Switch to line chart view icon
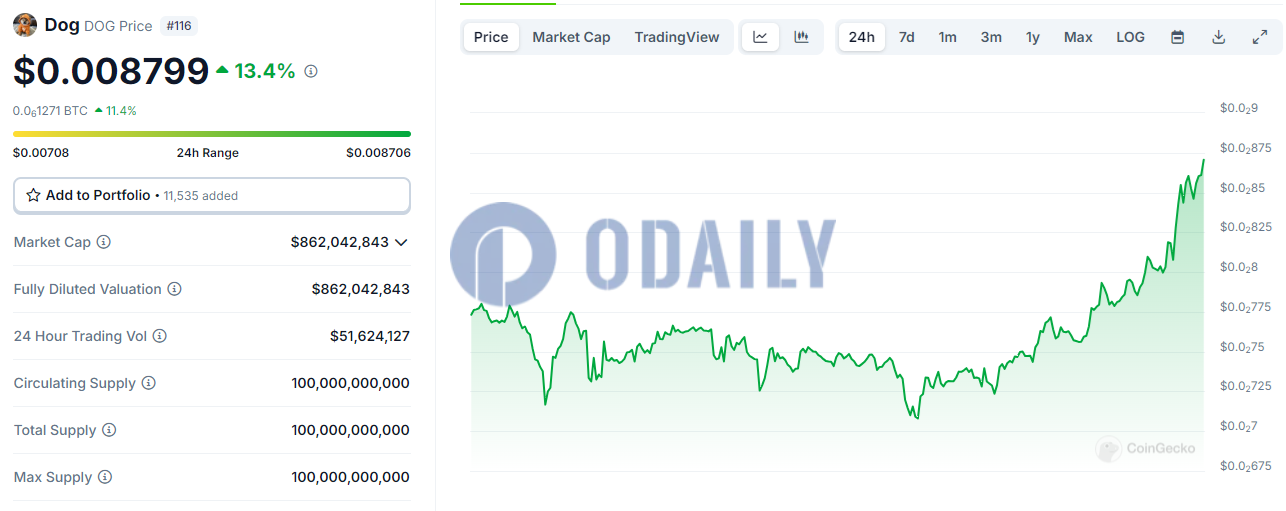 (760, 37)
